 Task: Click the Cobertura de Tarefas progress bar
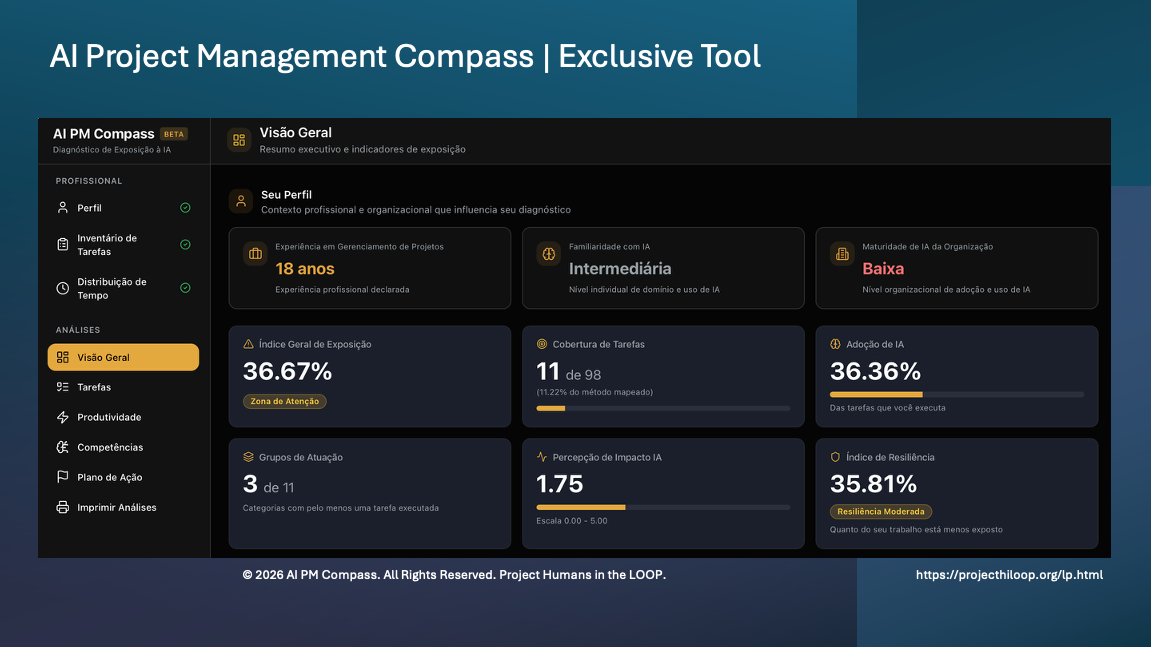pyautogui.click(x=663, y=408)
